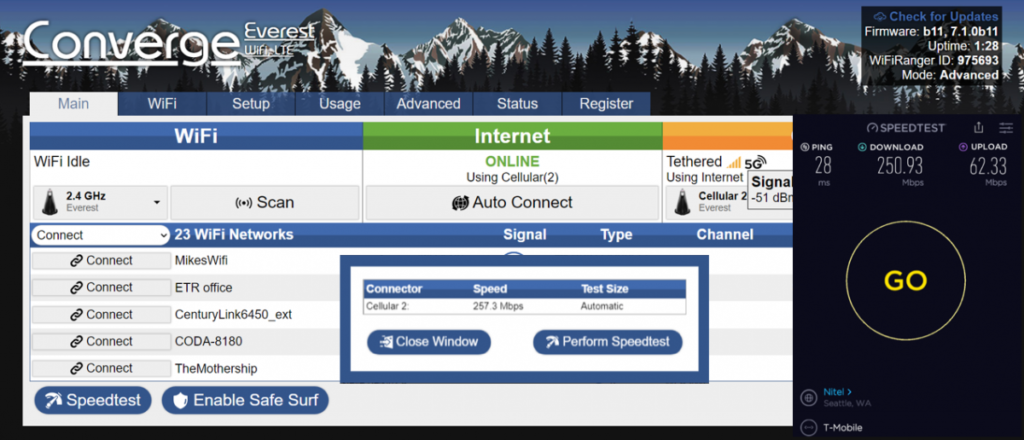Click the CODA-8180 network name

206,341
